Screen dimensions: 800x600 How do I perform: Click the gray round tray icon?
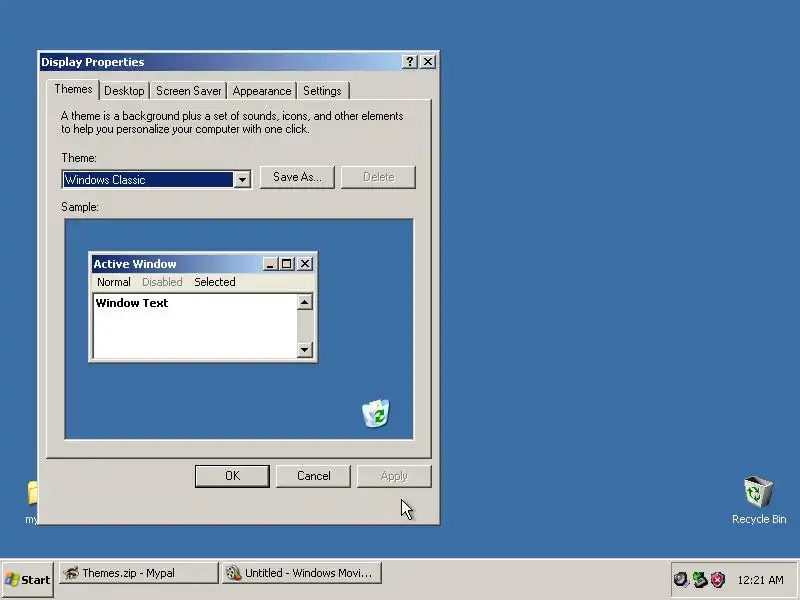point(681,580)
